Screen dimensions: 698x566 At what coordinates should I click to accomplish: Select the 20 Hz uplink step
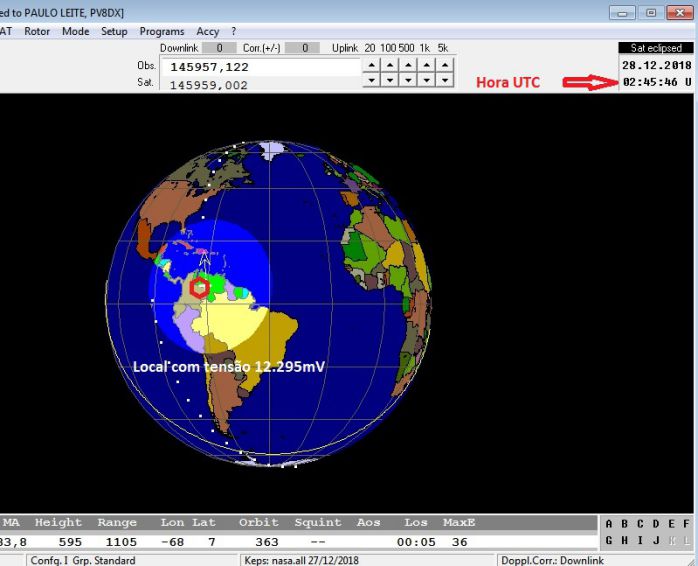pyautogui.click(x=370, y=48)
